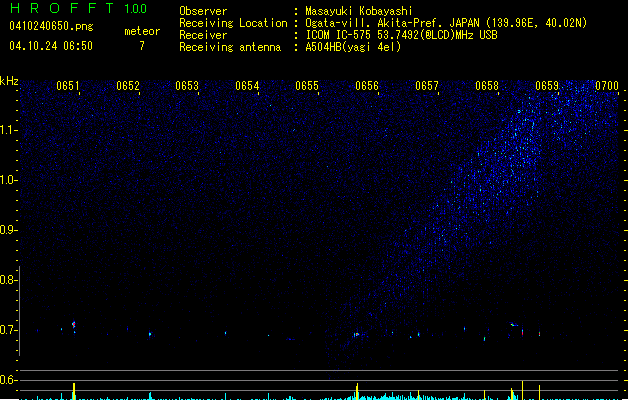Screen dimensions: 629x400
Task: Click the 0659 time marker
Action: [547, 86]
